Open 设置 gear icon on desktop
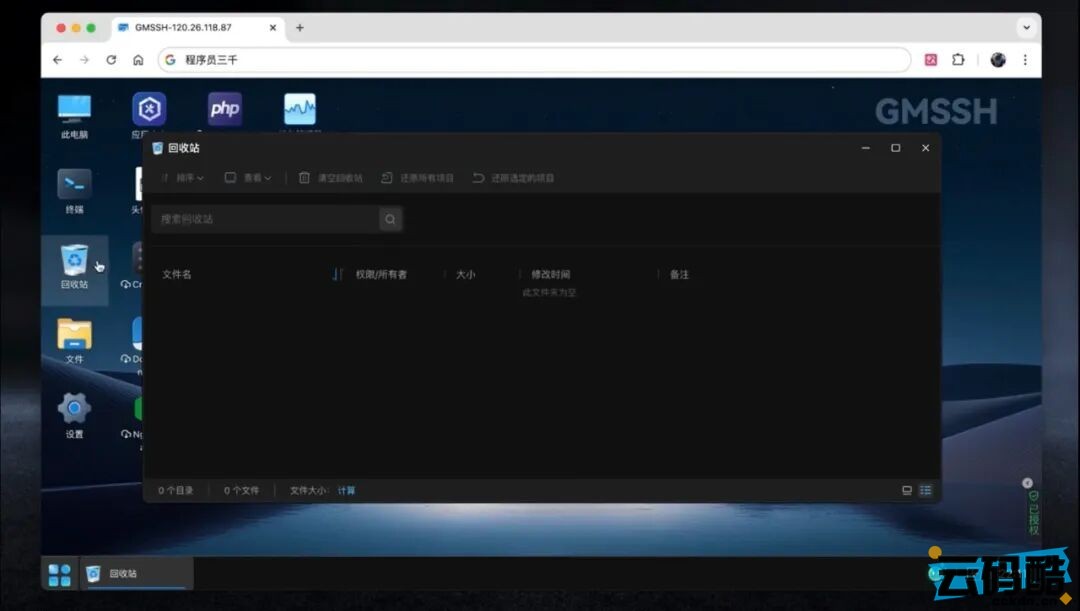Viewport: 1080px width, 611px height. (74, 409)
